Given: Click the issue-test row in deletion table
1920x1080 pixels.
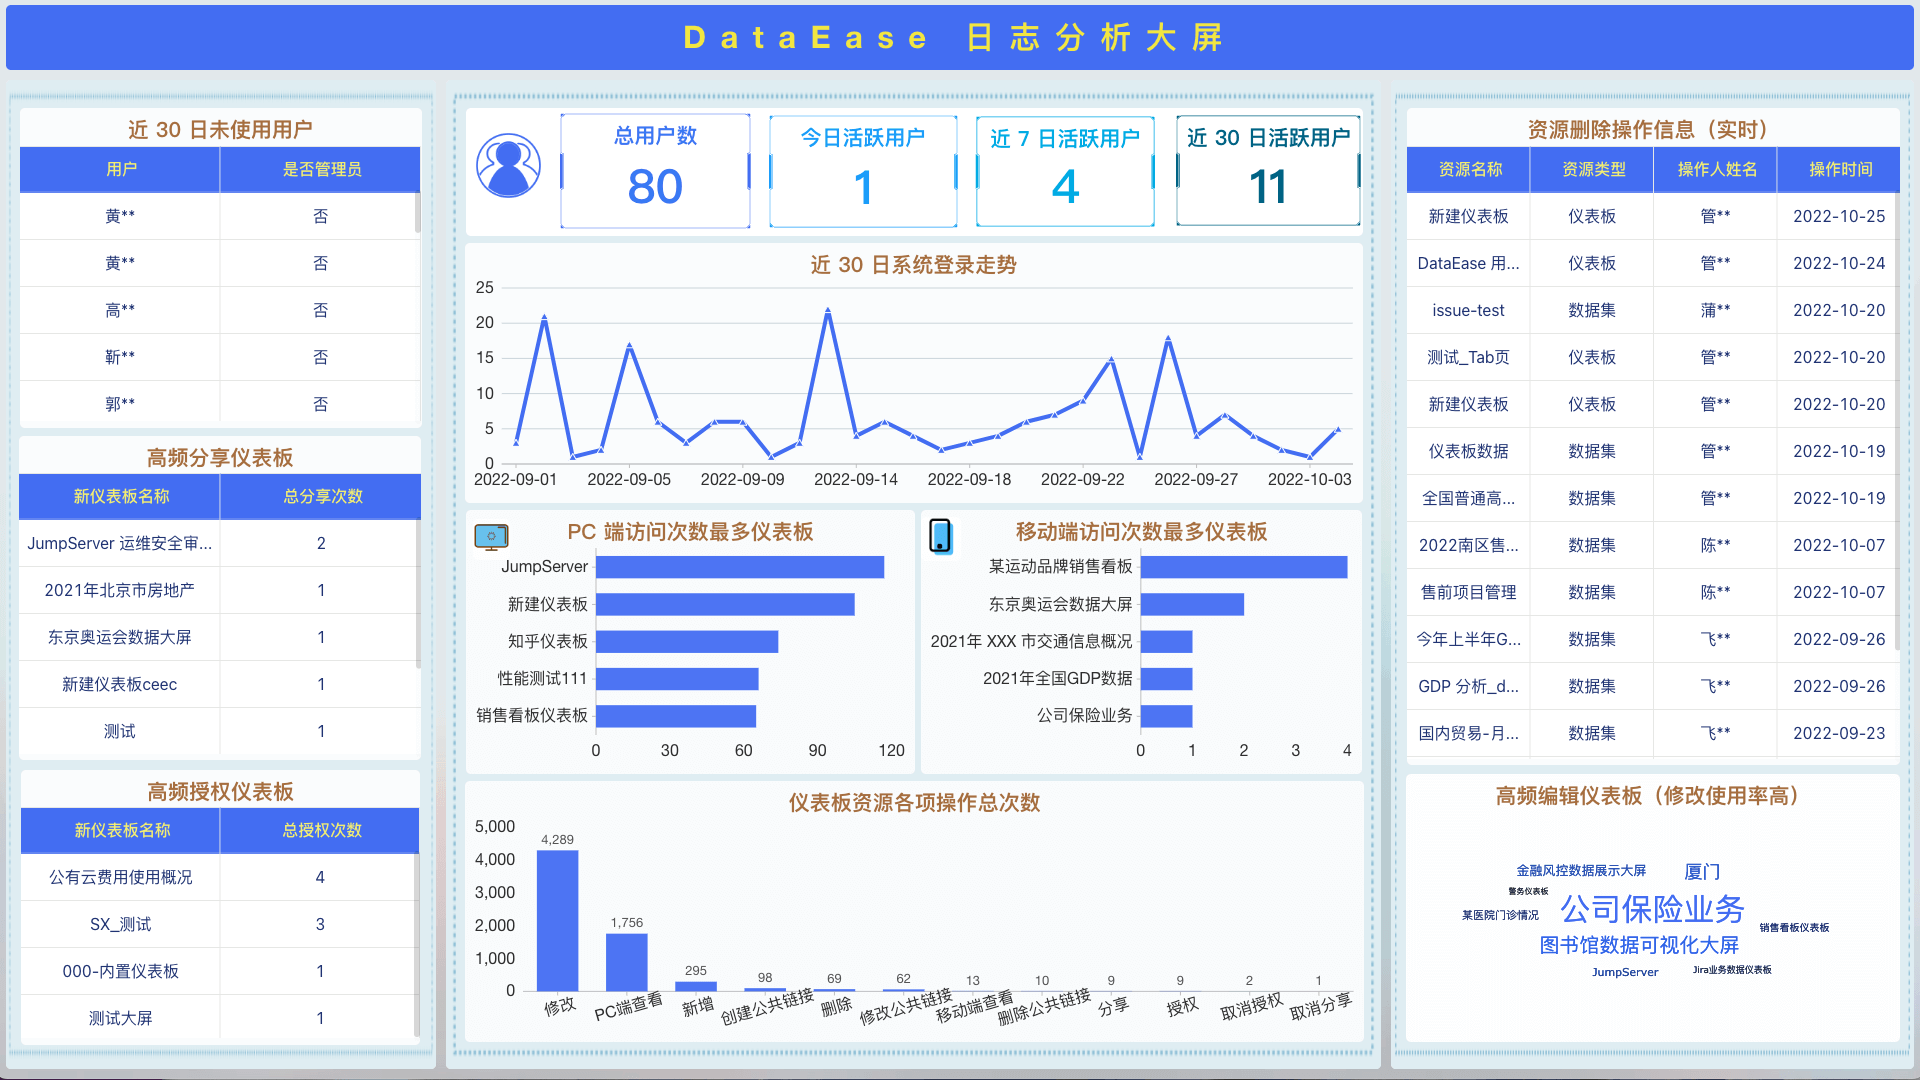Looking at the screenshot, I should coord(1468,310).
